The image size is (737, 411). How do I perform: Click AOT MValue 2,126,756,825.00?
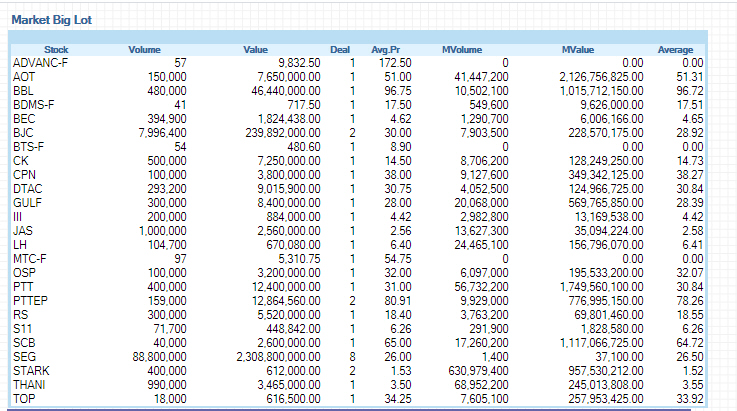coord(601,77)
